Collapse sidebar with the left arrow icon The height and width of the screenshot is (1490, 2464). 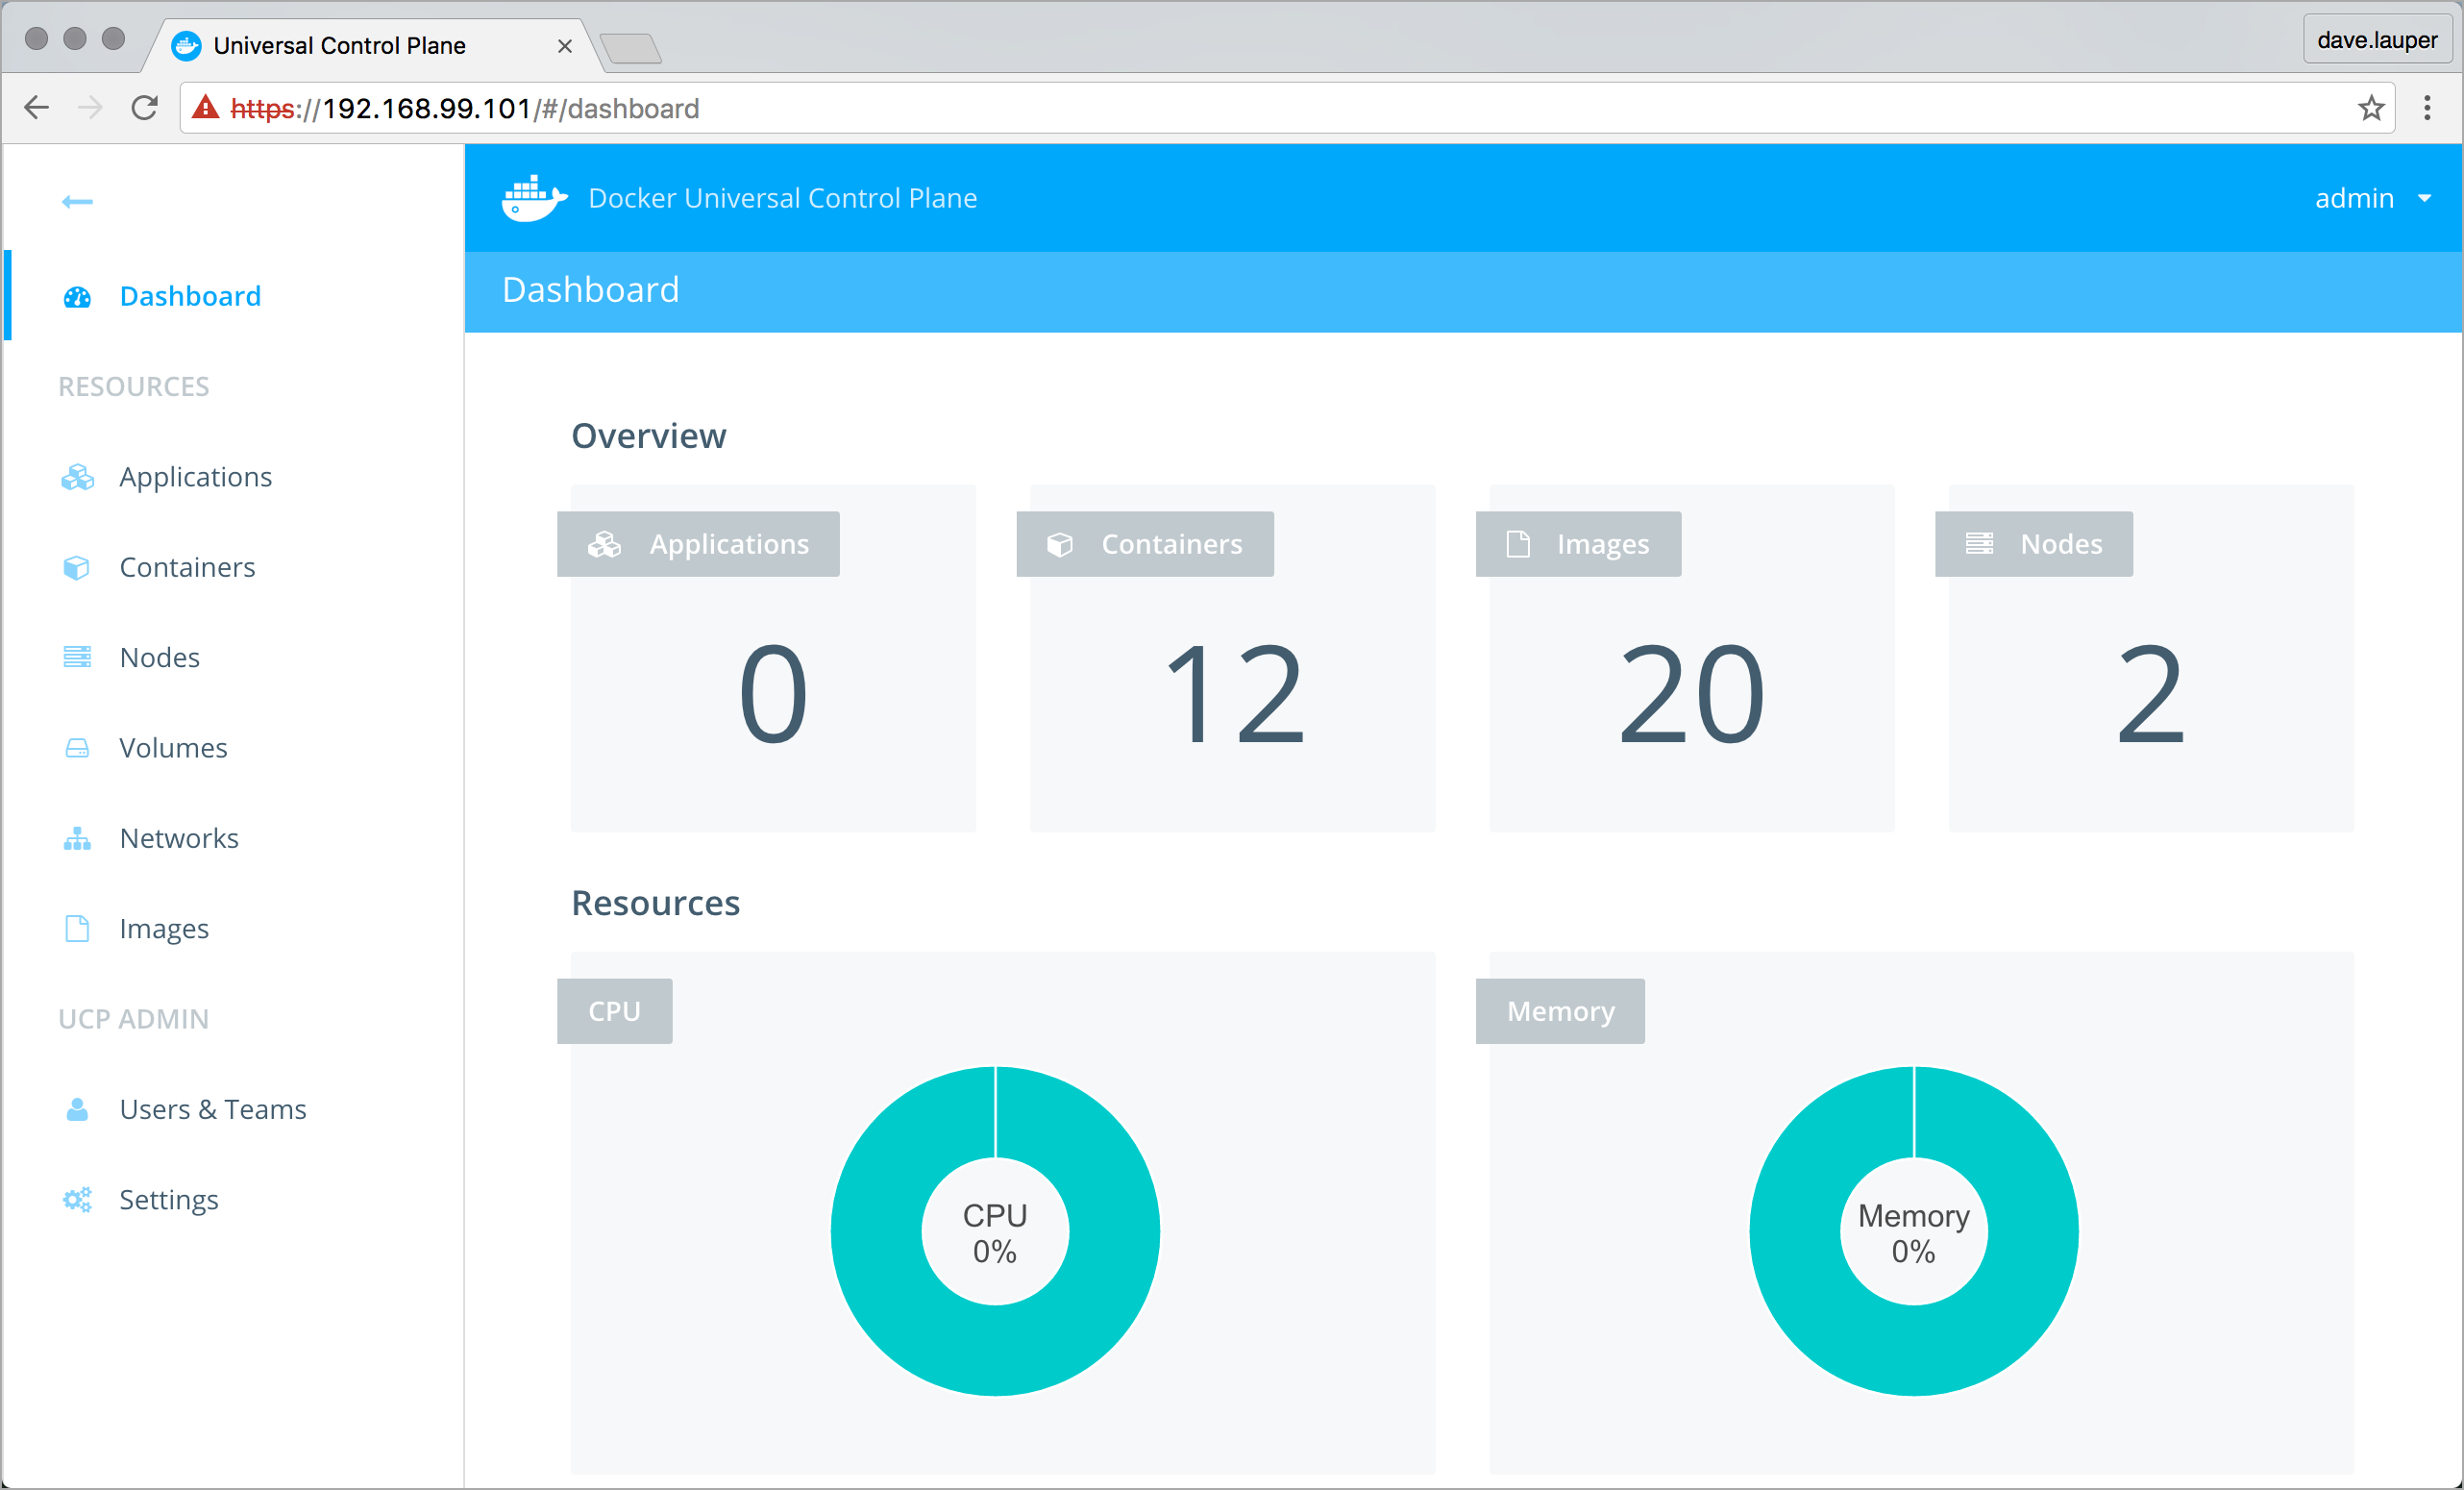click(77, 202)
